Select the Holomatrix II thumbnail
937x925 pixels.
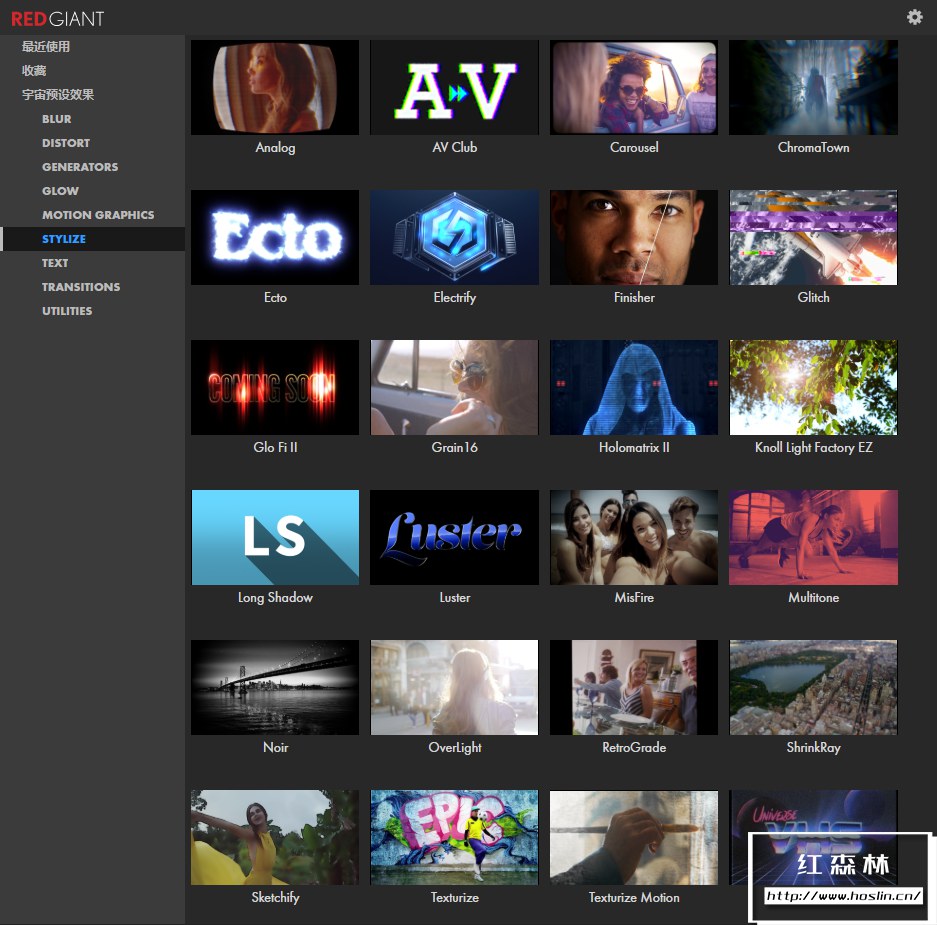point(633,387)
